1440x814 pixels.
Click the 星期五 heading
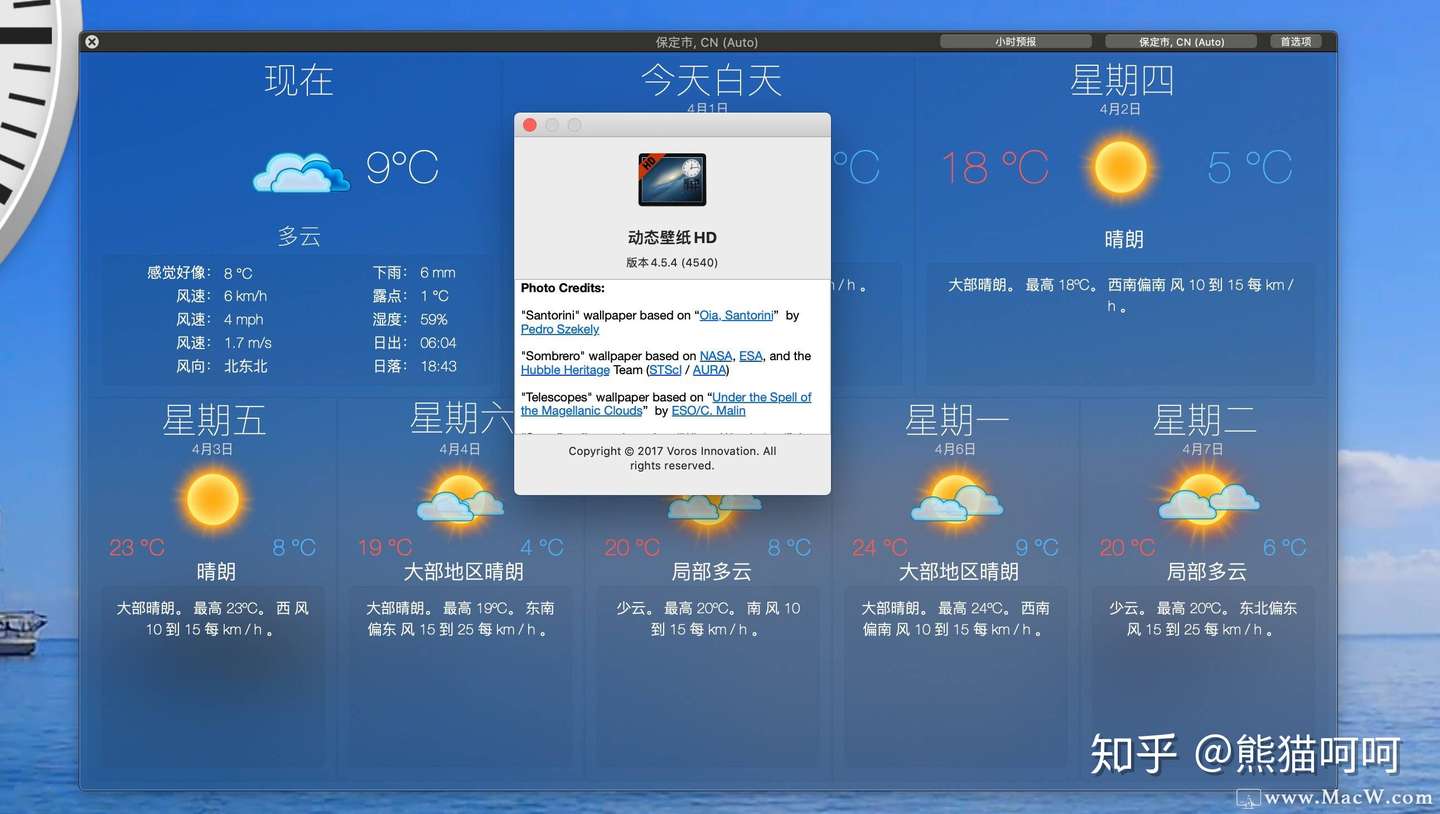coord(213,420)
